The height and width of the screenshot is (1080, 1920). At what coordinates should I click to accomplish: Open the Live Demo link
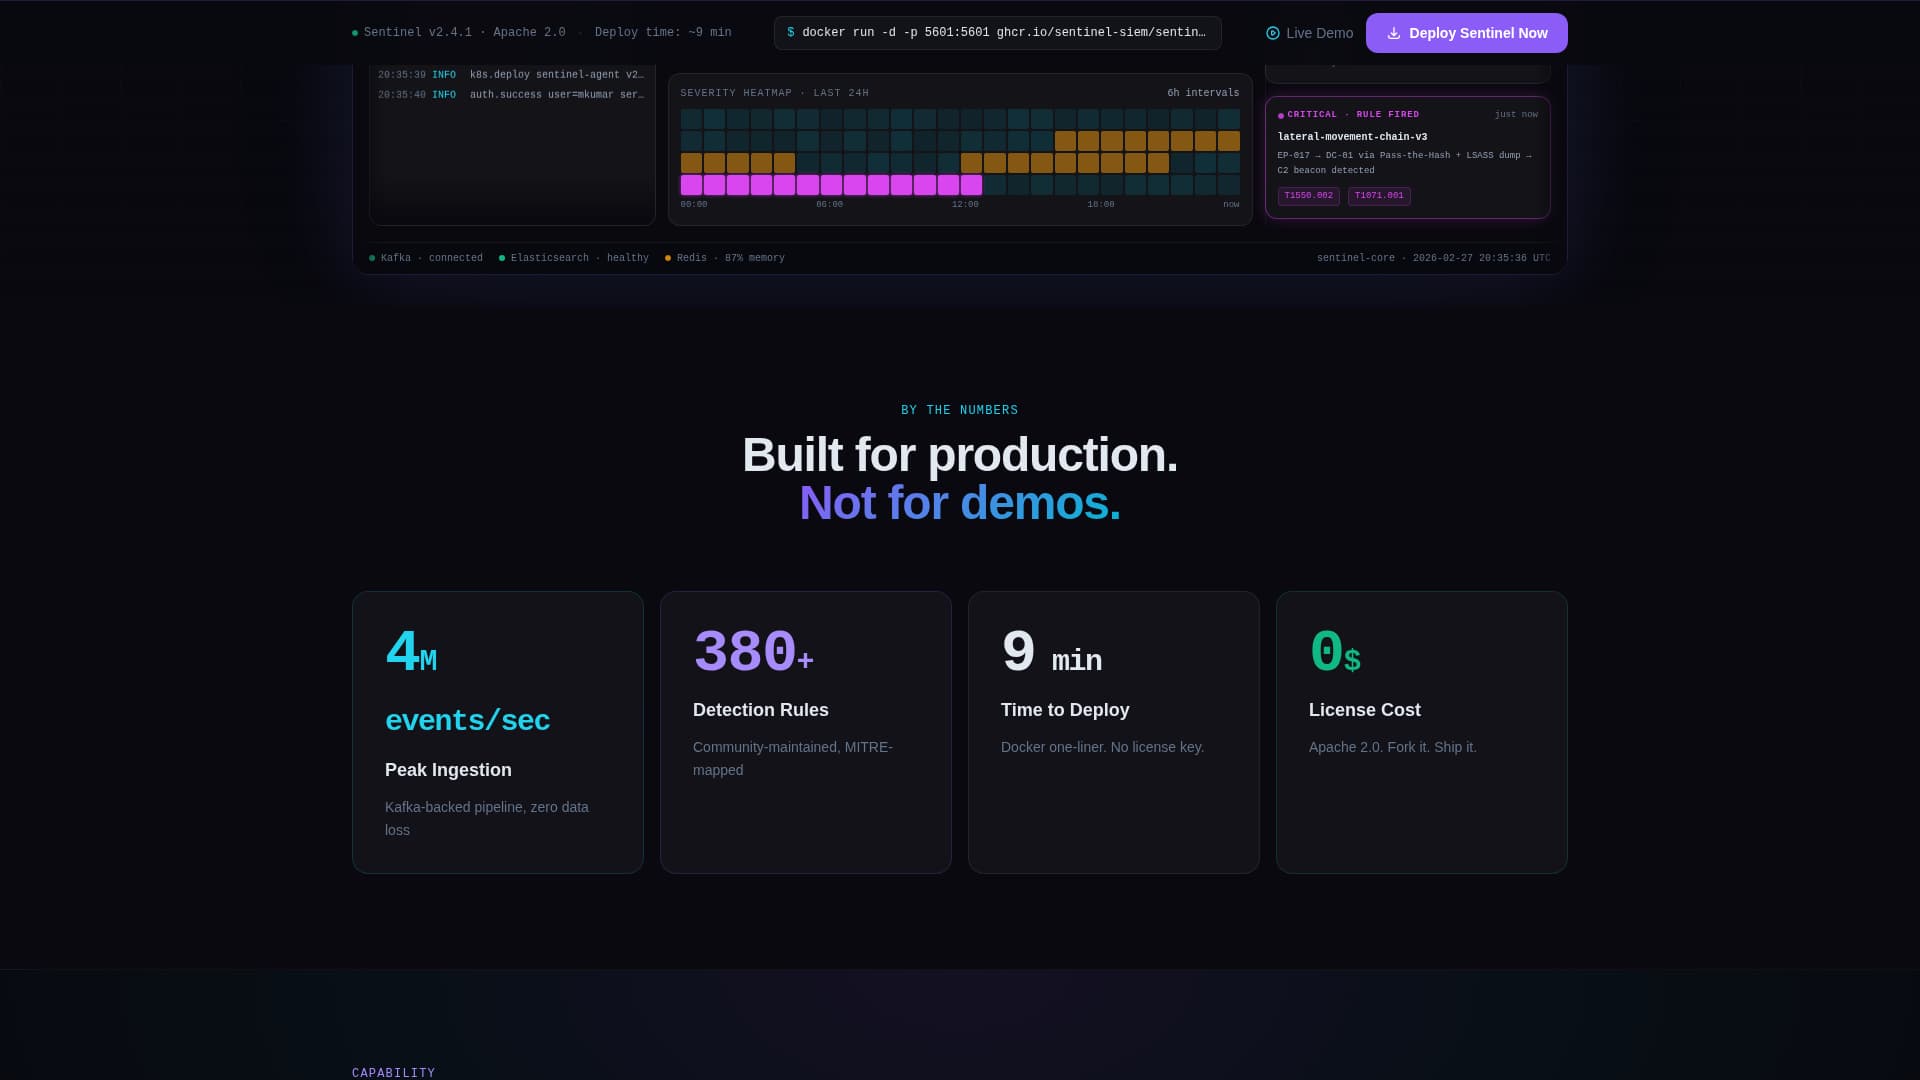(x=1309, y=33)
